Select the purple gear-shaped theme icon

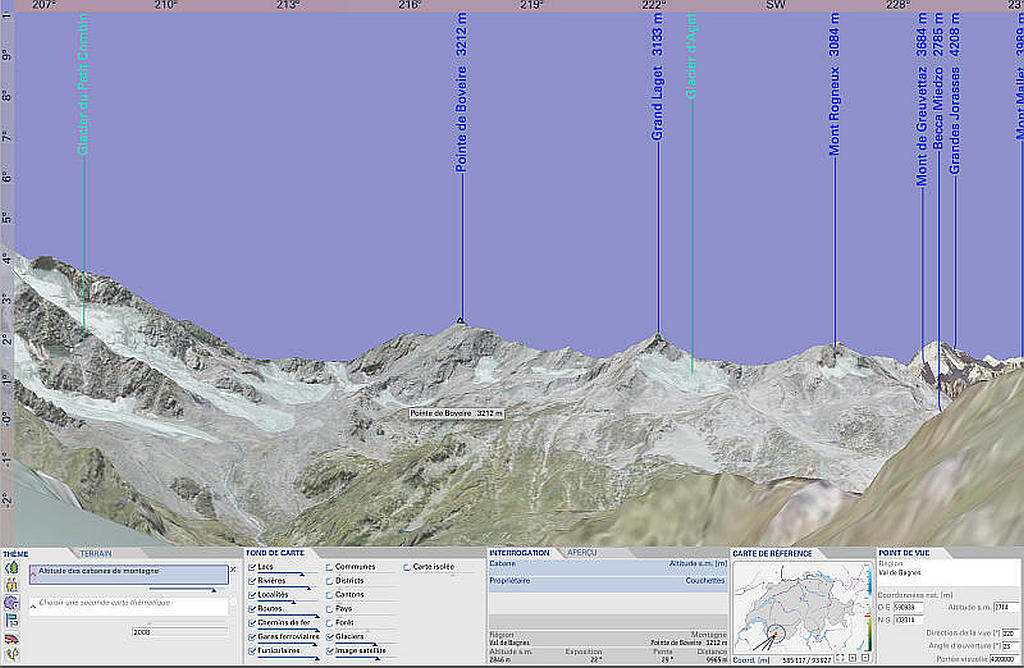click(x=11, y=604)
